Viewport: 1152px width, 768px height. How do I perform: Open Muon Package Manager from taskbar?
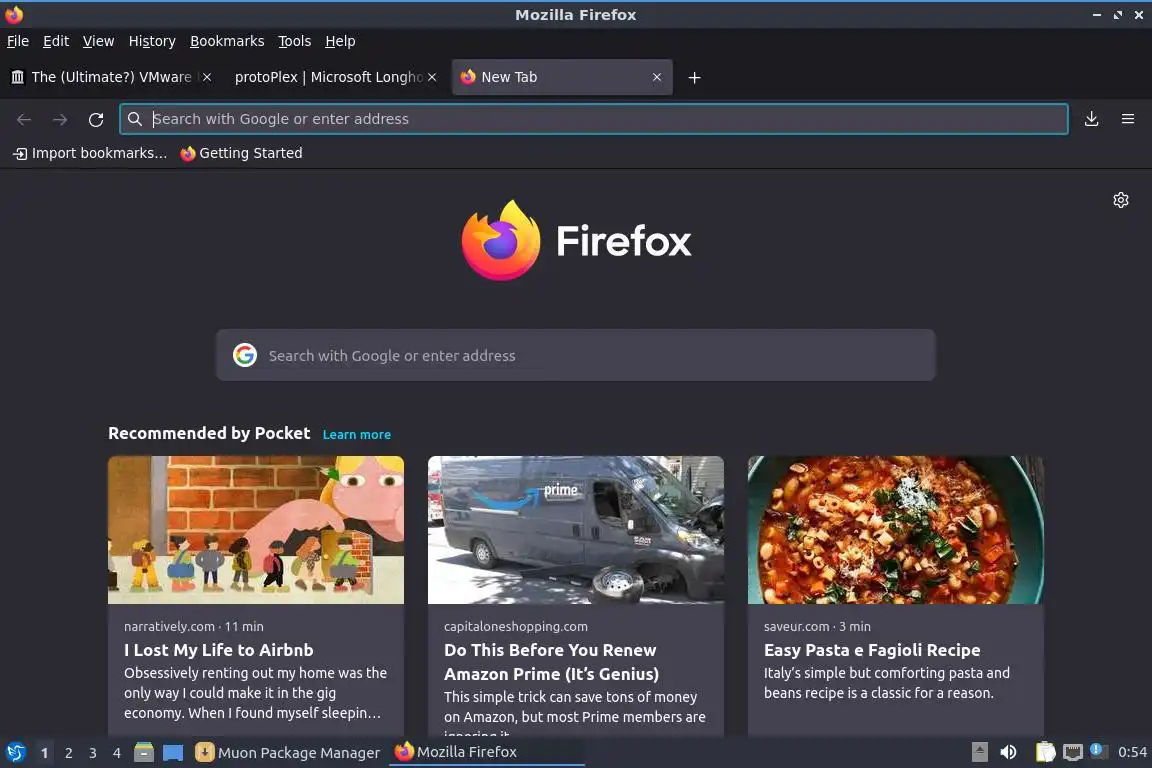tap(288, 753)
